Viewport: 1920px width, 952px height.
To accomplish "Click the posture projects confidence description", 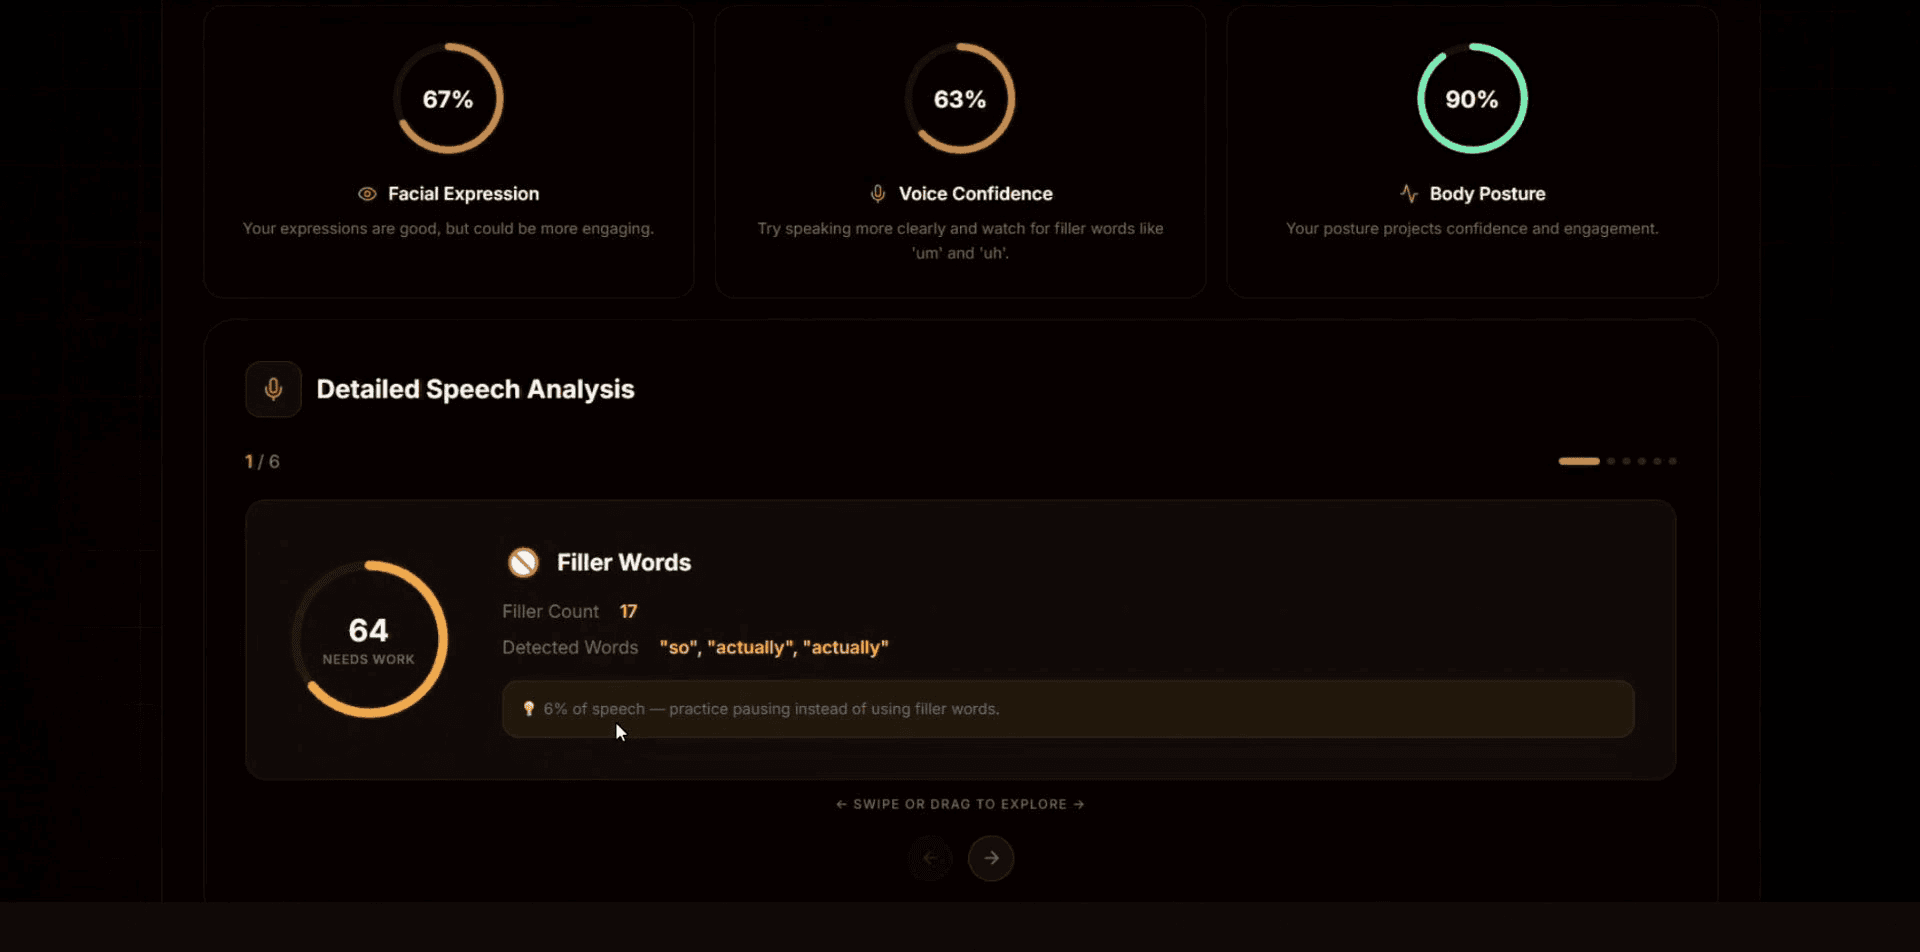I will (x=1472, y=229).
